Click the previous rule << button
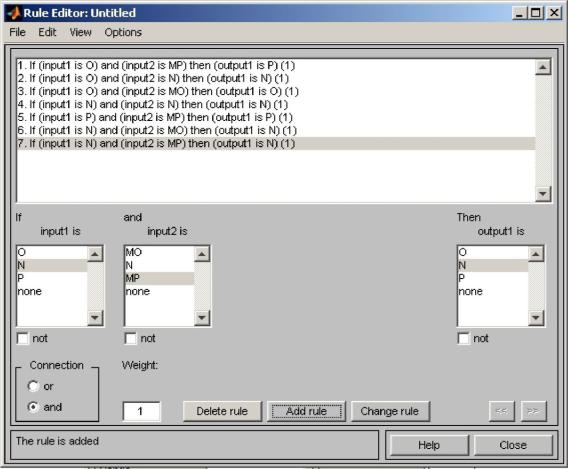The image size is (568, 469). click(x=501, y=411)
